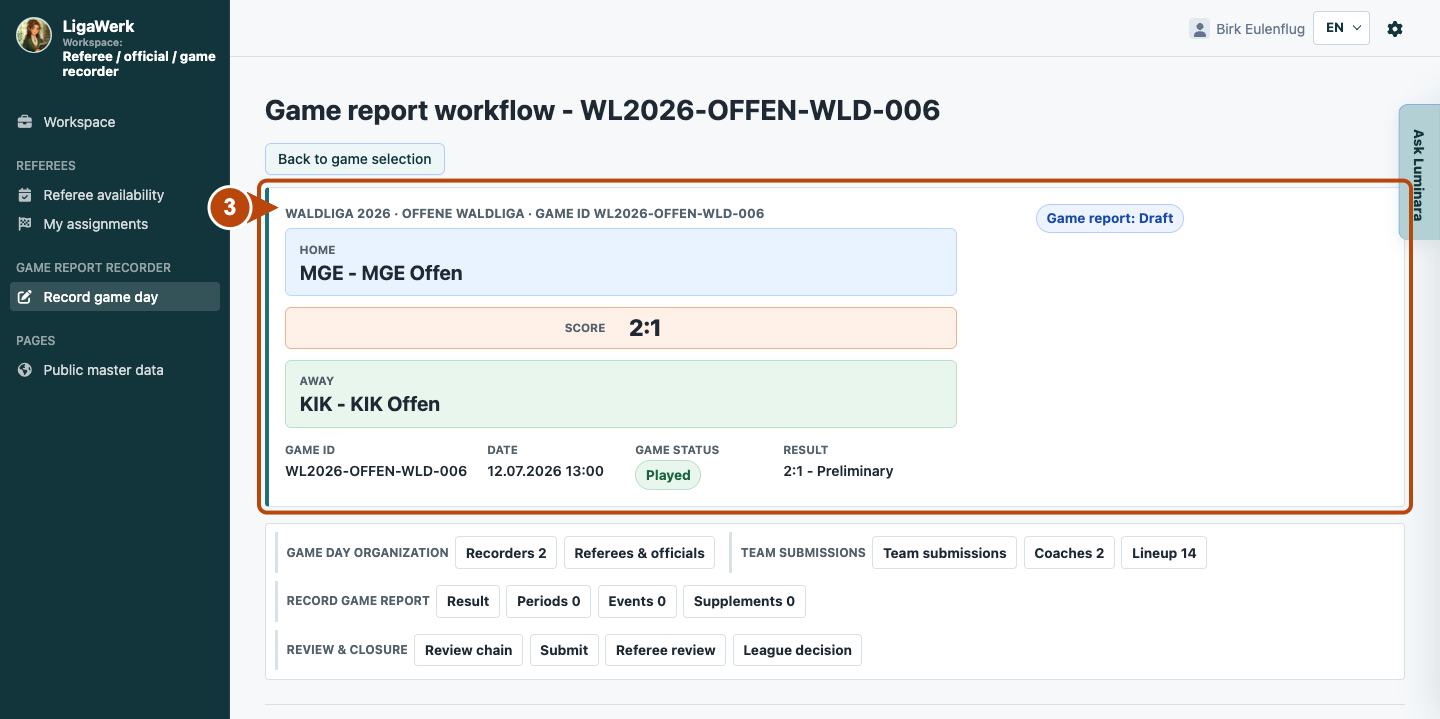Click the Birk Eulenflug user name
The width and height of the screenshot is (1440, 719).
pos(1261,29)
